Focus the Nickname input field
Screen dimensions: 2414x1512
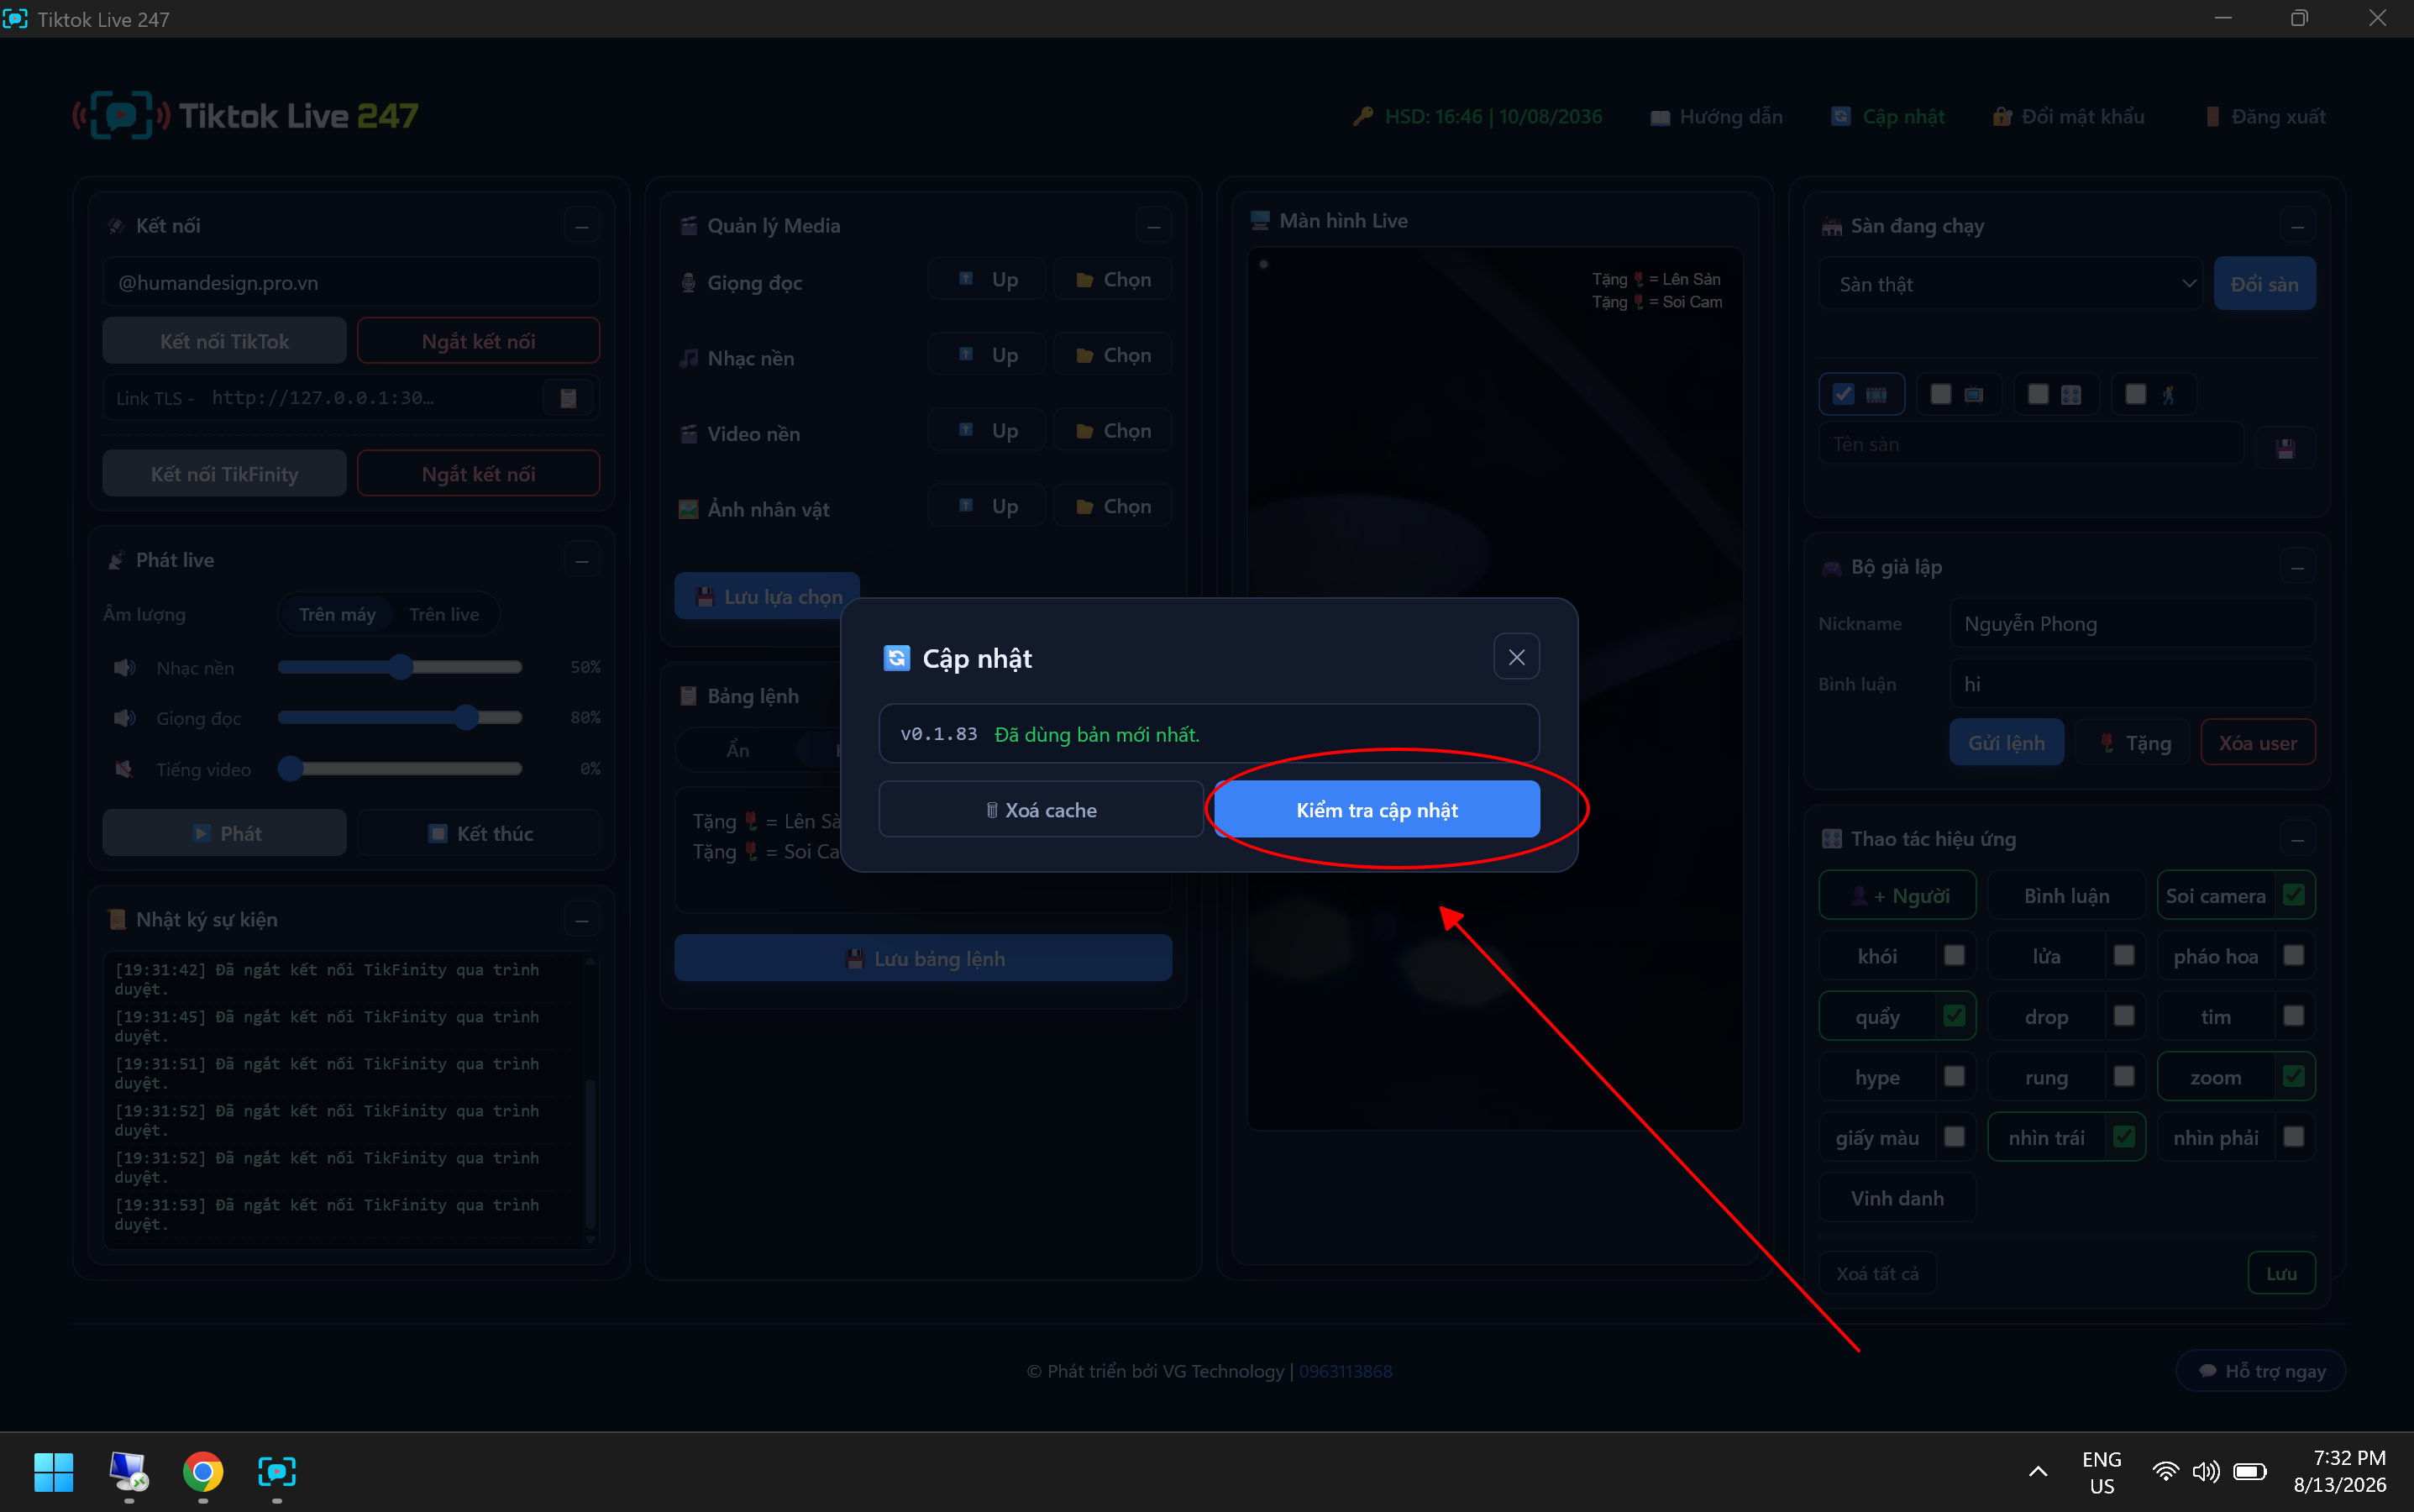(x=2132, y=624)
